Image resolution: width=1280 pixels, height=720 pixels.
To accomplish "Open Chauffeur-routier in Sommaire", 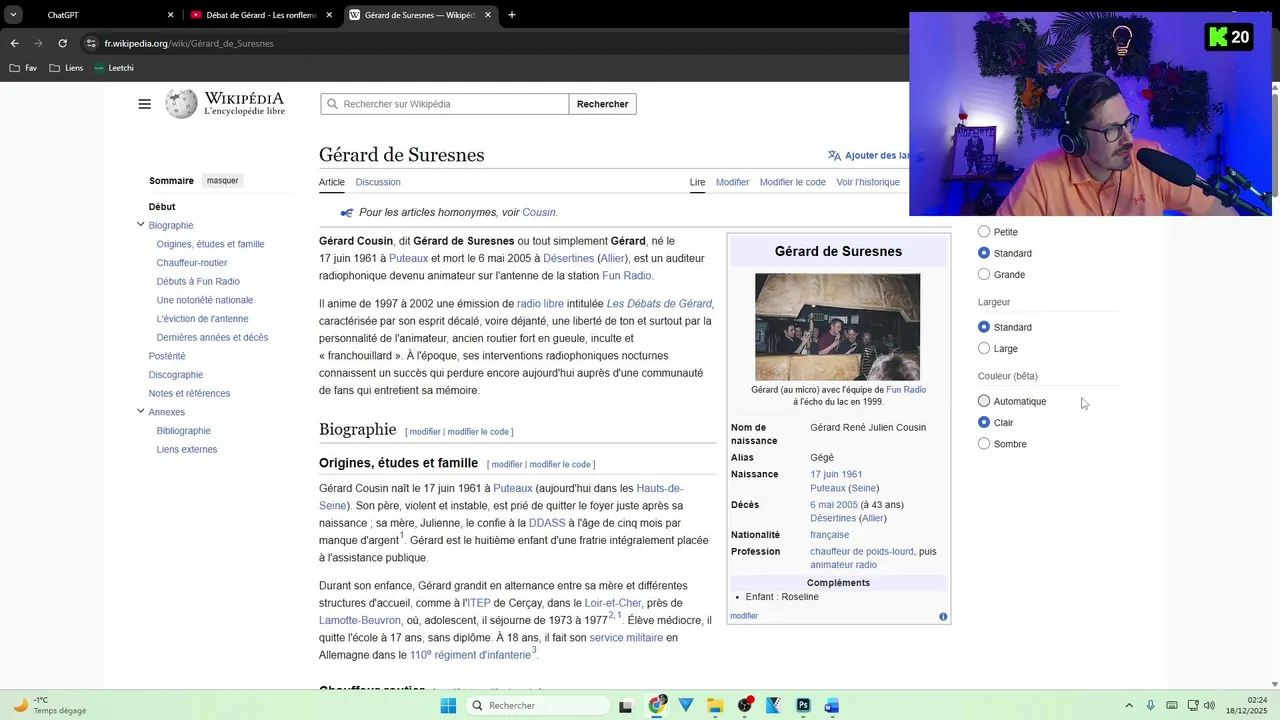I will 192,263.
